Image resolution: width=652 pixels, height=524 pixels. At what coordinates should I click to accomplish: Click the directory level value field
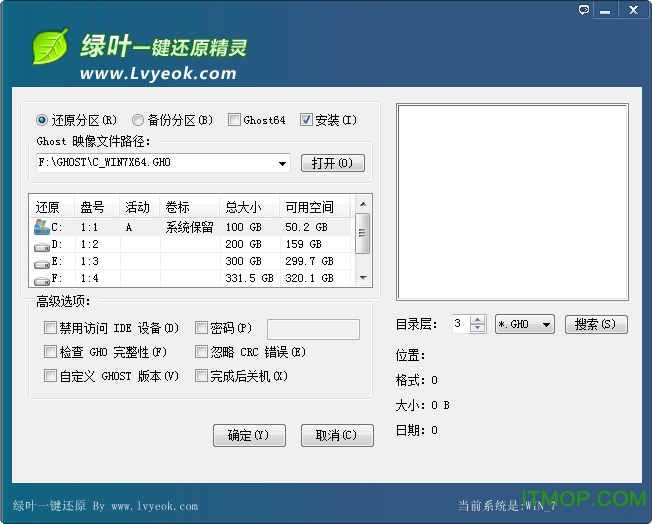[461, 324]
